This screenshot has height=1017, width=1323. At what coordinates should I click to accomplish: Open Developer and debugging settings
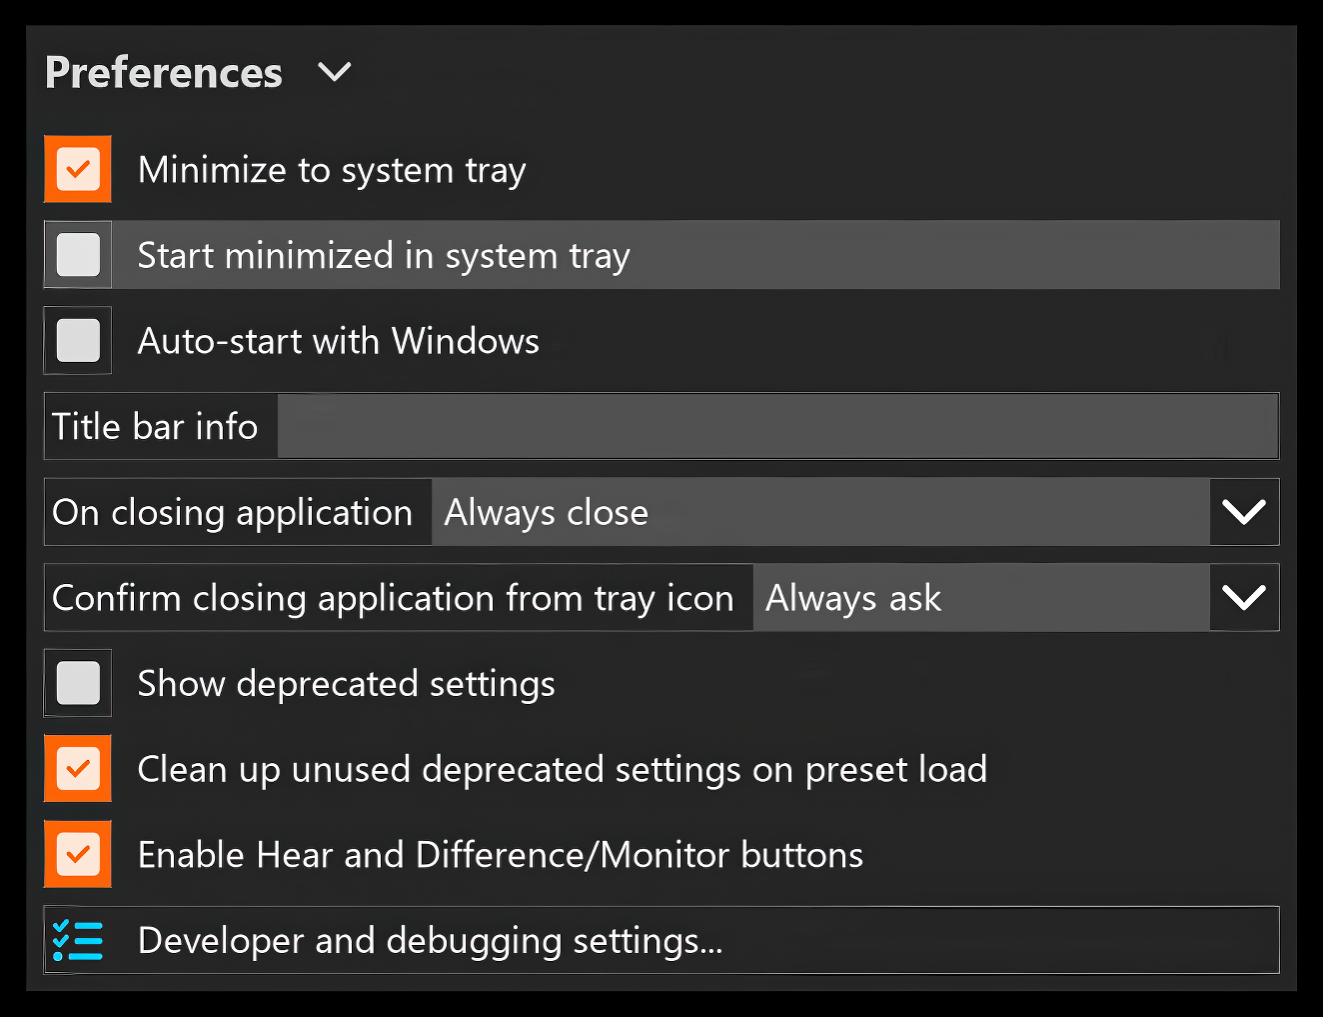point(661,940)
